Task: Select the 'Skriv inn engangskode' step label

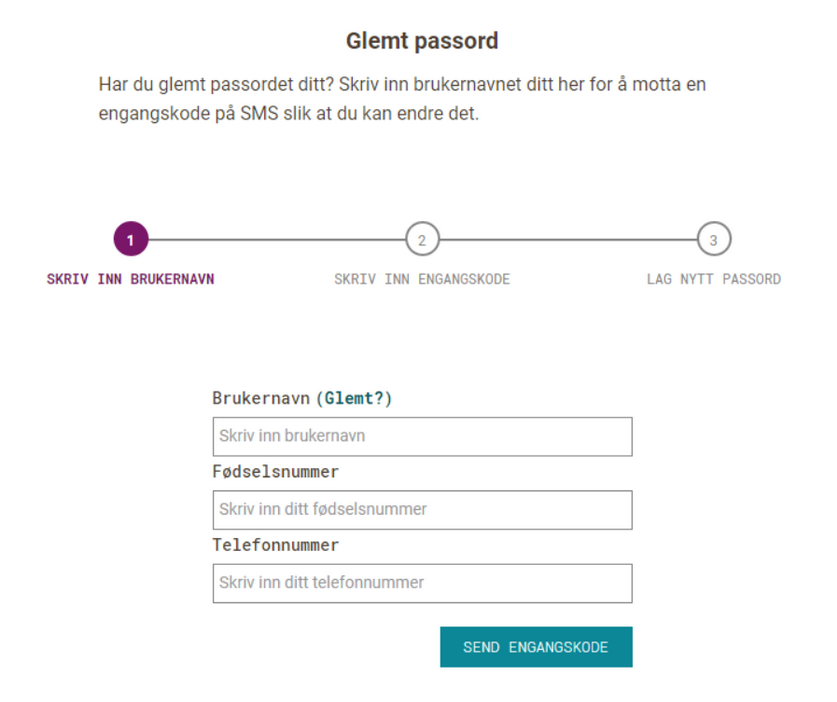Action: pos(422,279)
